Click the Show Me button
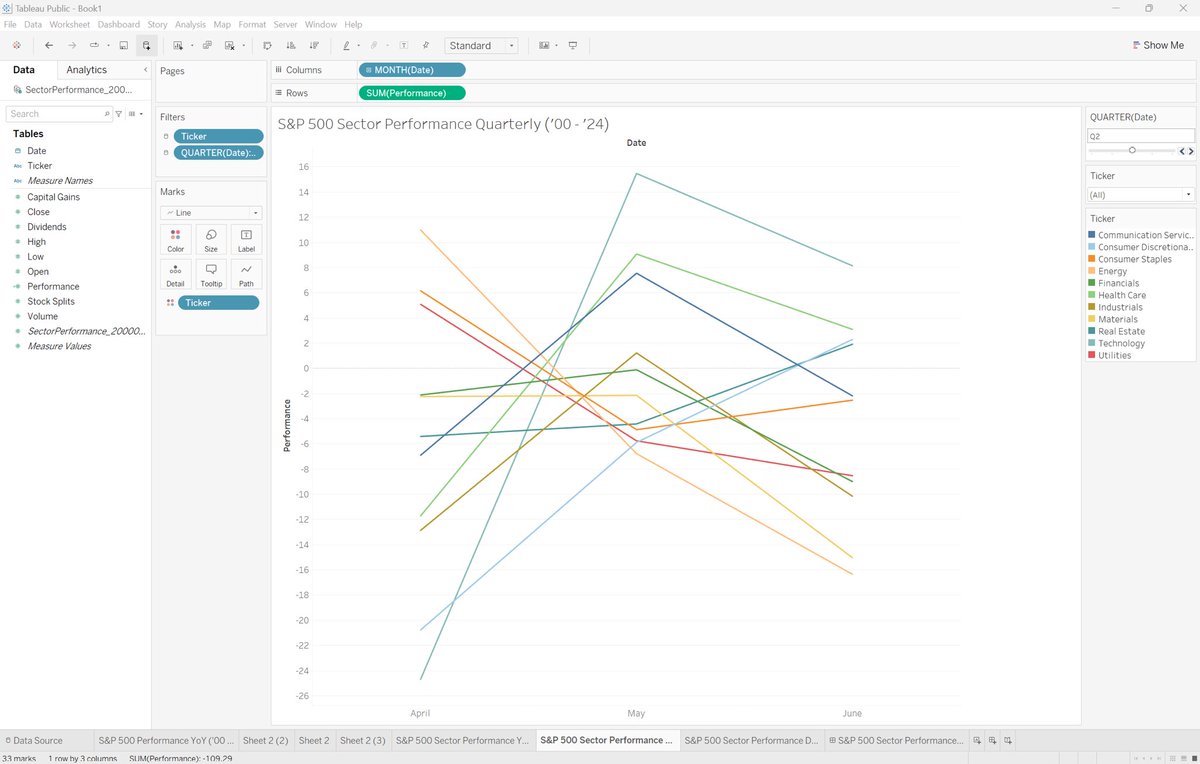This screenshot has height=764, width=1200. 1158,45
